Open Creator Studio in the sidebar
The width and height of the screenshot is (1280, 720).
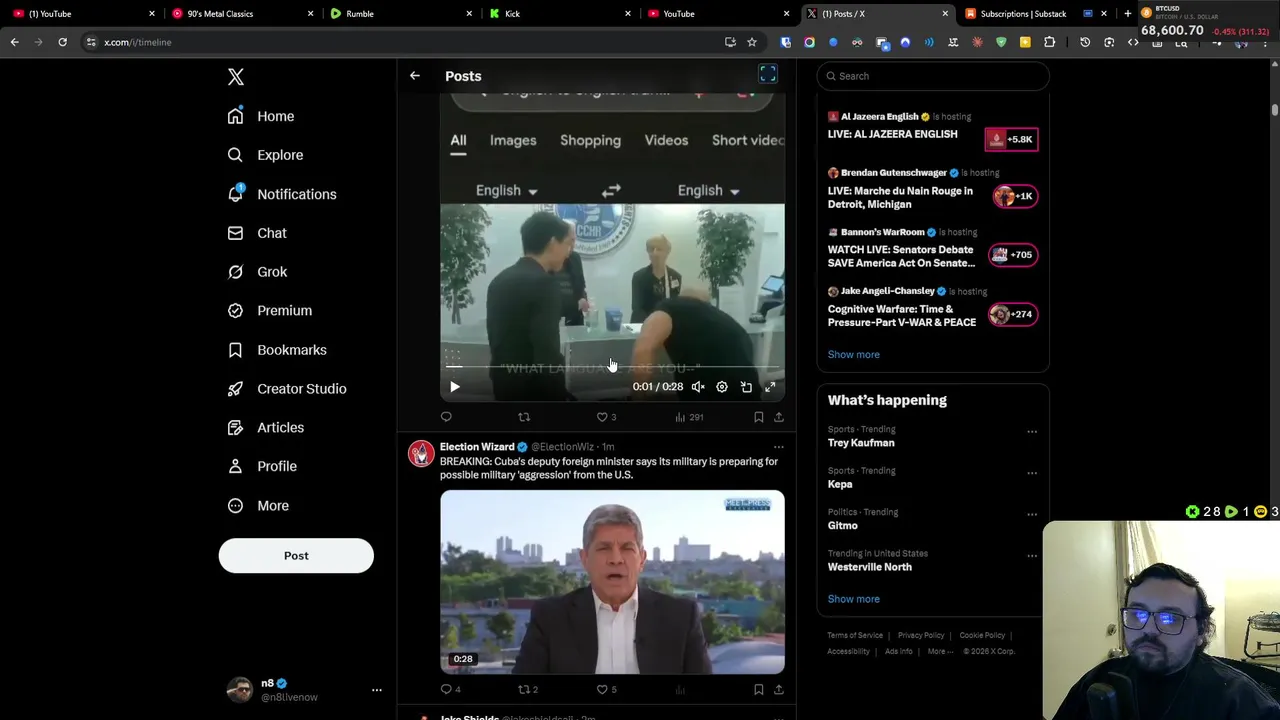[x=287, y=389]
